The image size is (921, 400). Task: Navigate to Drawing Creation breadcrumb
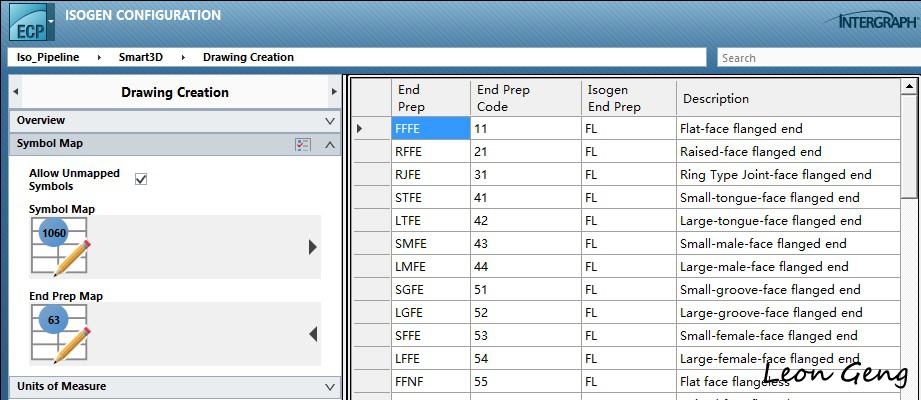tap(248, 57)
